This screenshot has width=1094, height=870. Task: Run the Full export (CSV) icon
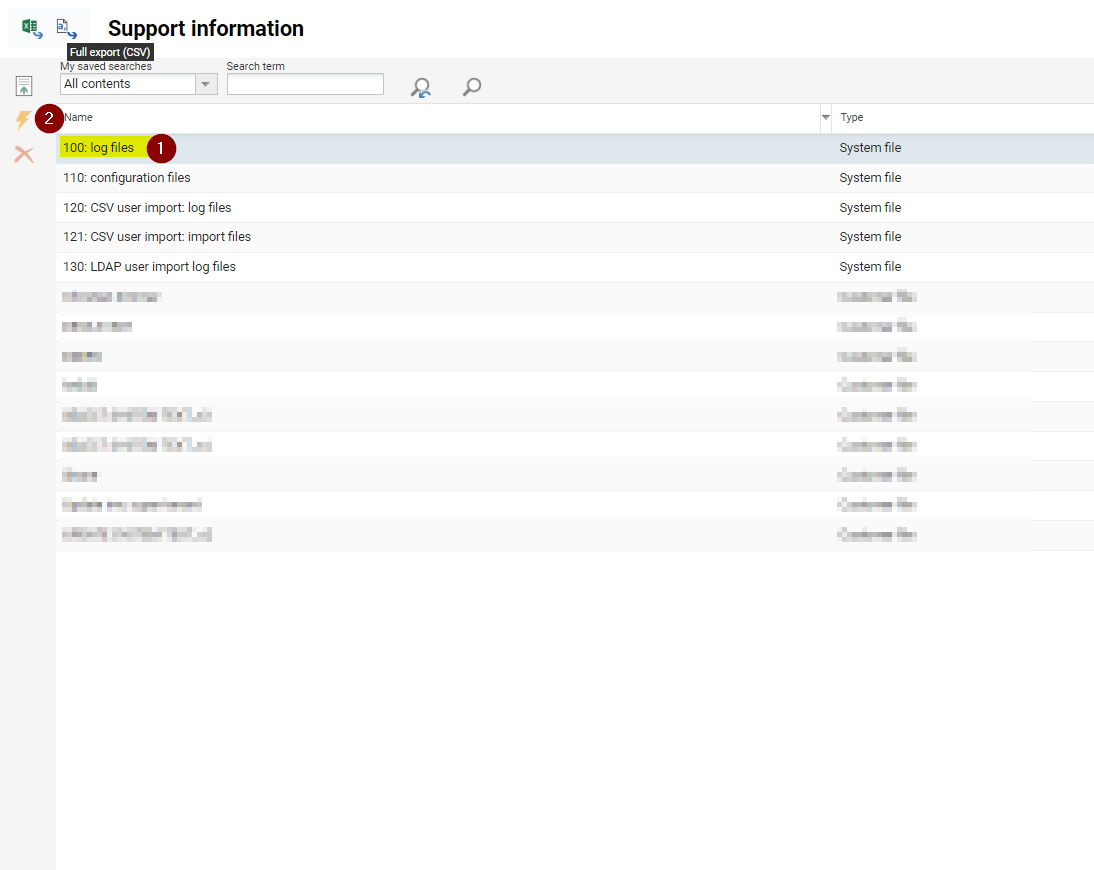[x=66, y=27]
